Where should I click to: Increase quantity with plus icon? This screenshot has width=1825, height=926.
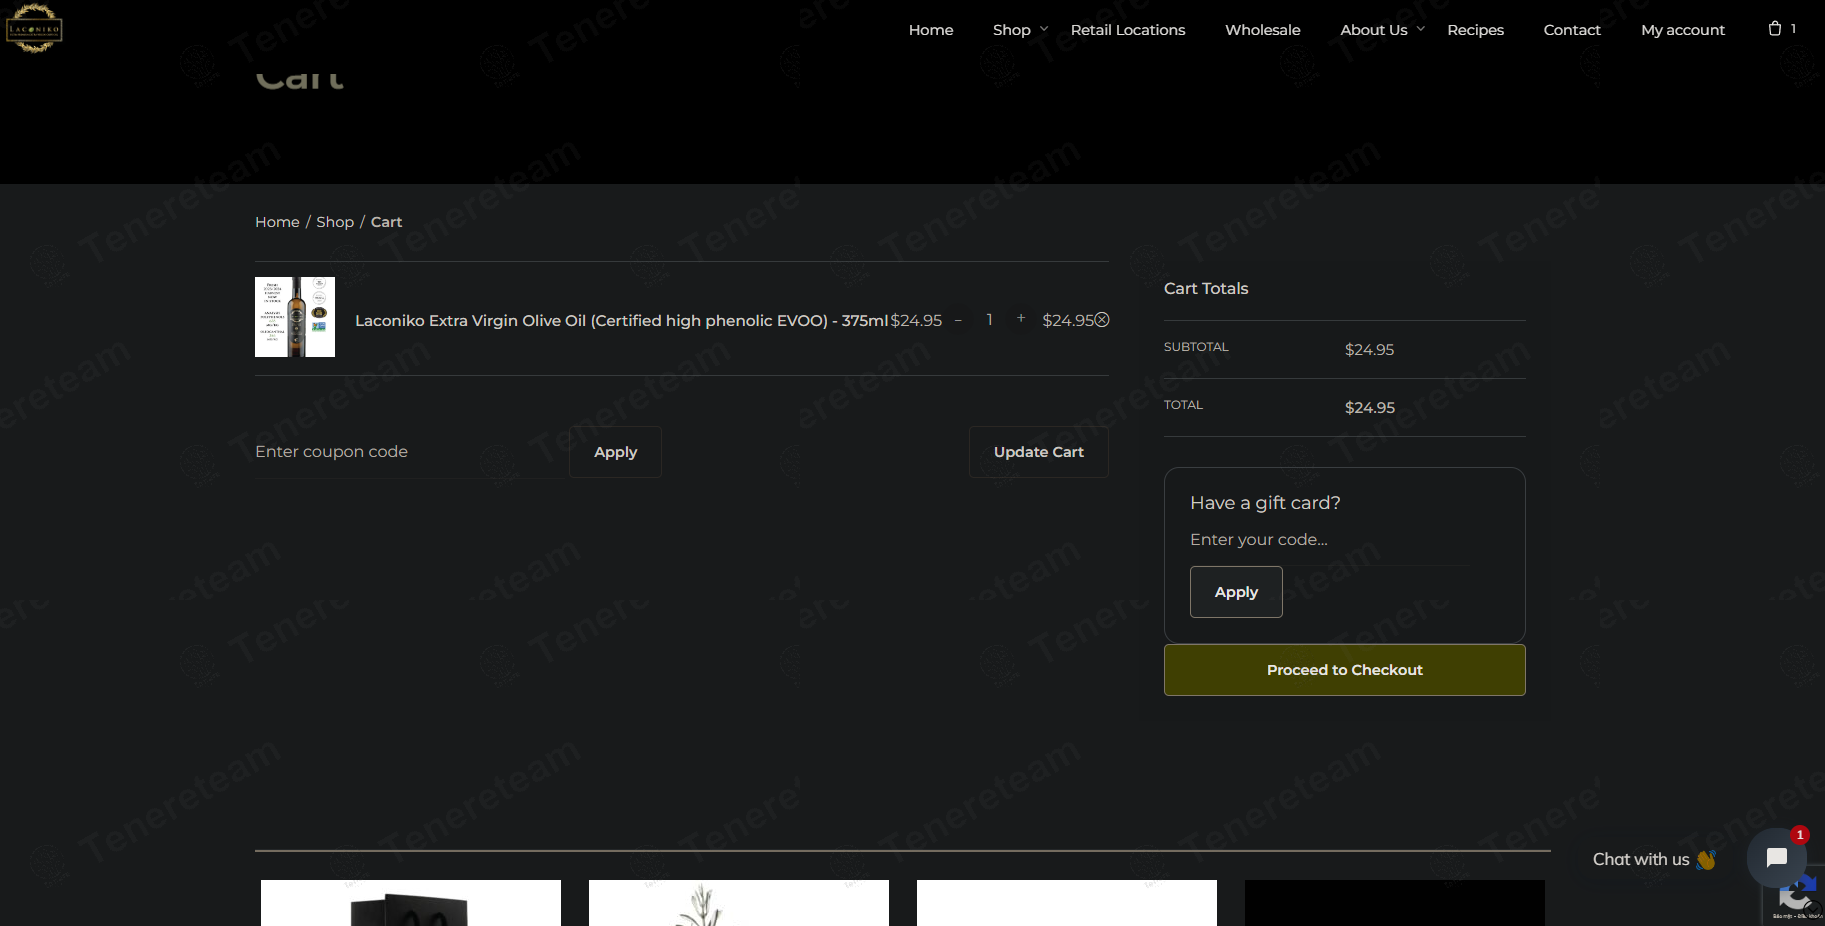(1021, 319)
